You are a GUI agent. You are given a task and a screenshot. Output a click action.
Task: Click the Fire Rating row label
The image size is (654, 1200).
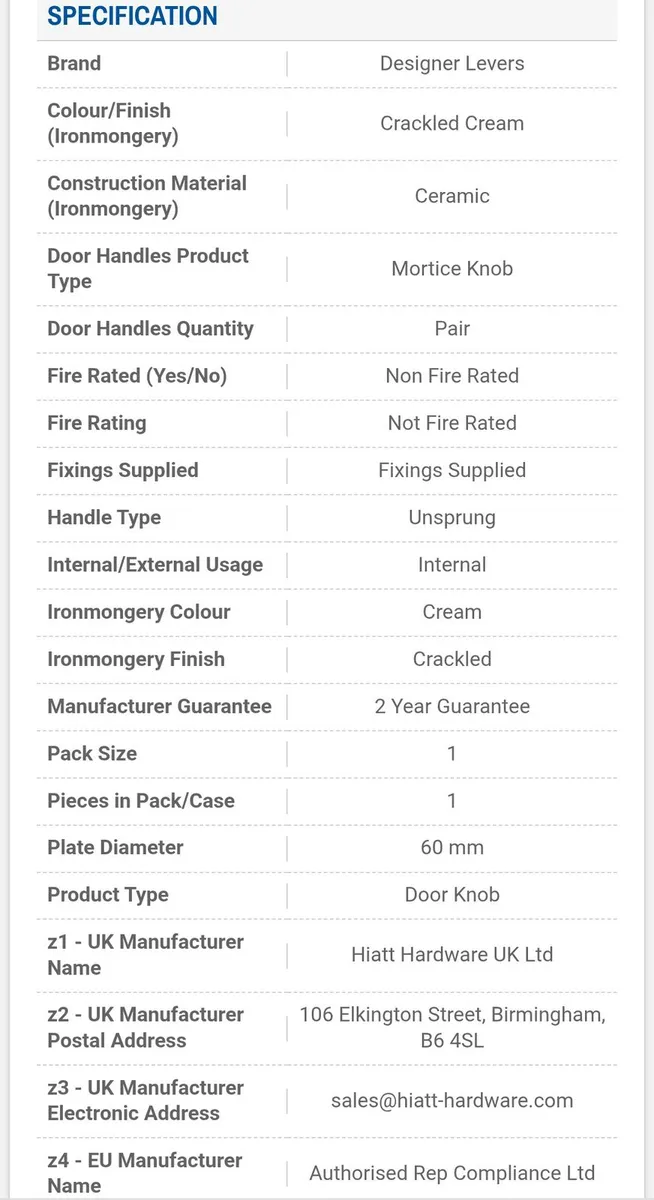click(96, 423)
